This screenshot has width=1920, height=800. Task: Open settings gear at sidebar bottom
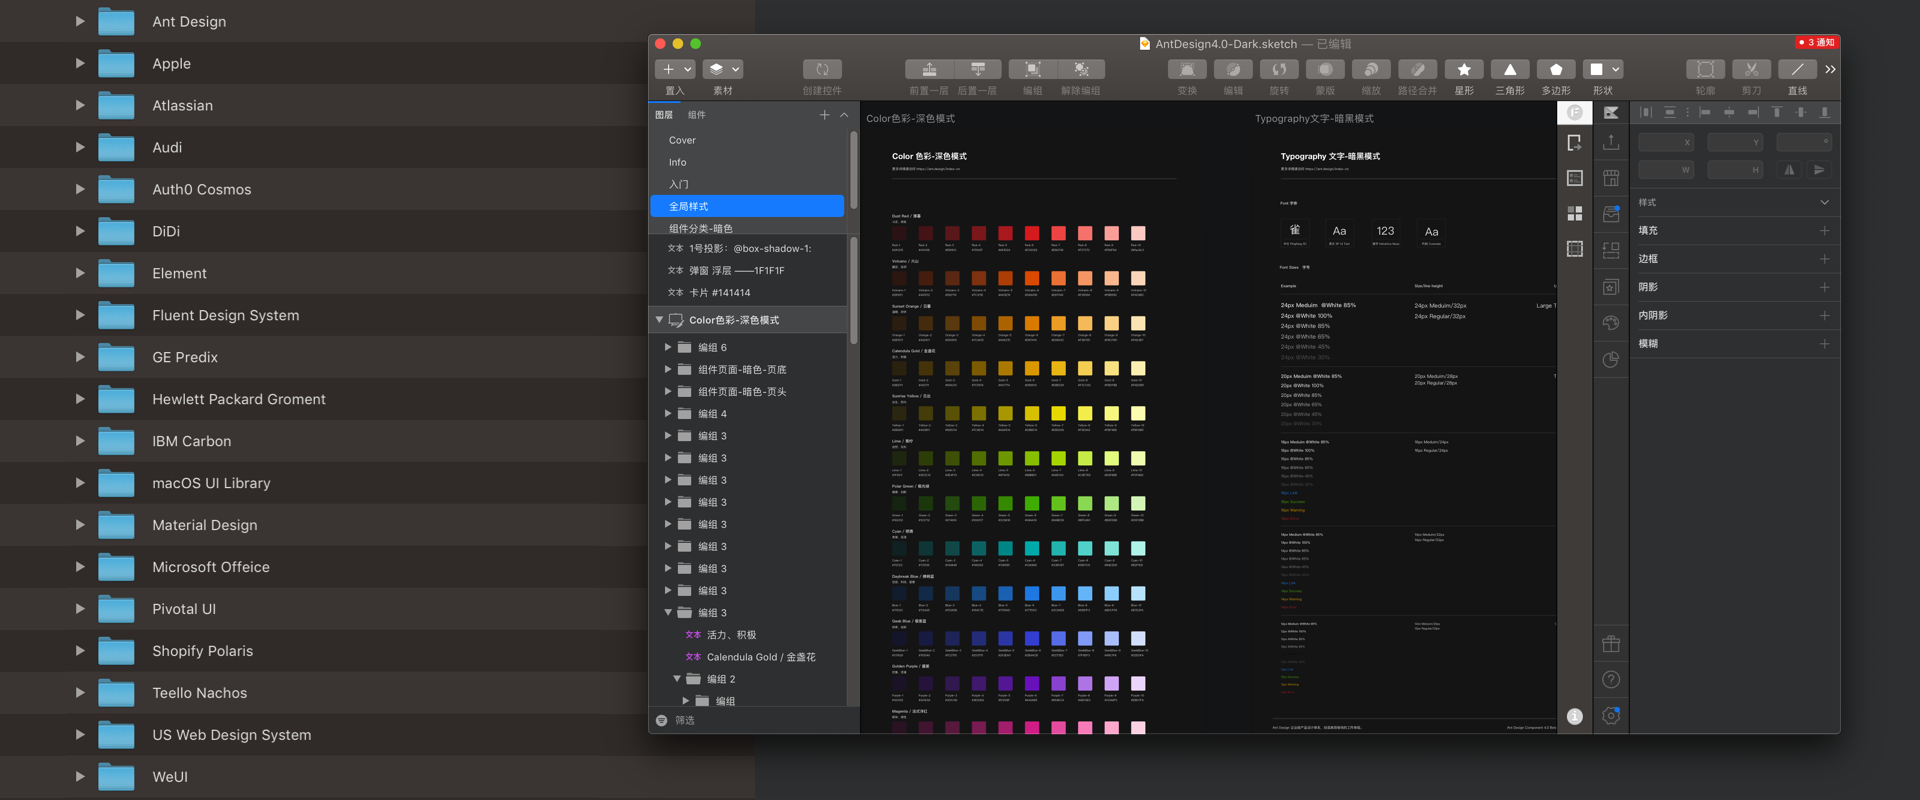point(1611,716)
